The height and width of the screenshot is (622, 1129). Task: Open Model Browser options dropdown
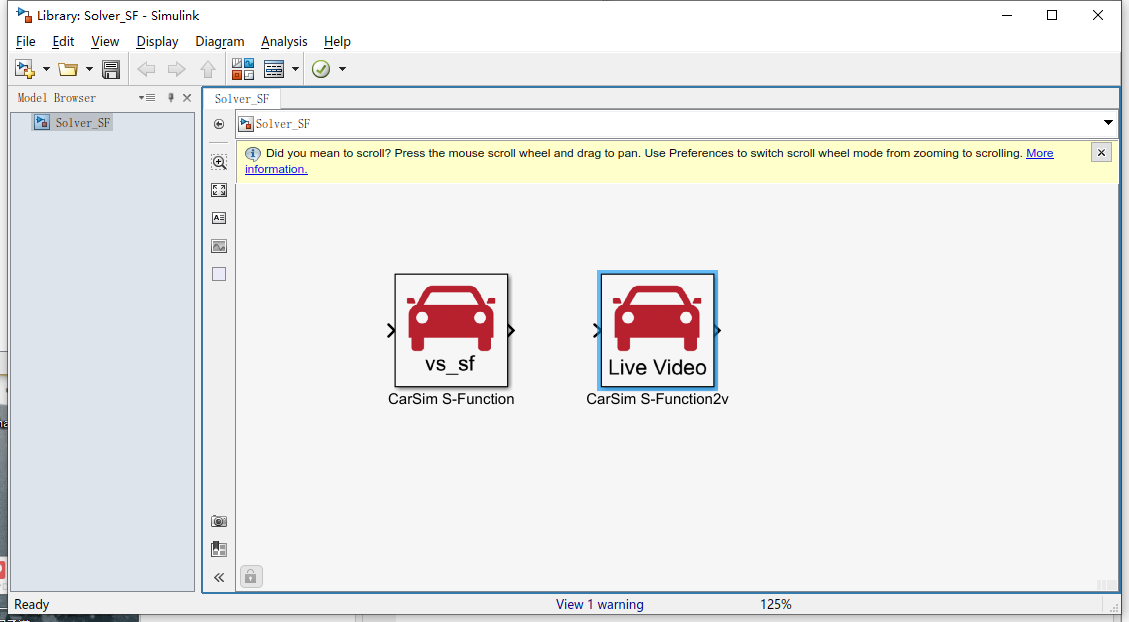coord(147,98)
